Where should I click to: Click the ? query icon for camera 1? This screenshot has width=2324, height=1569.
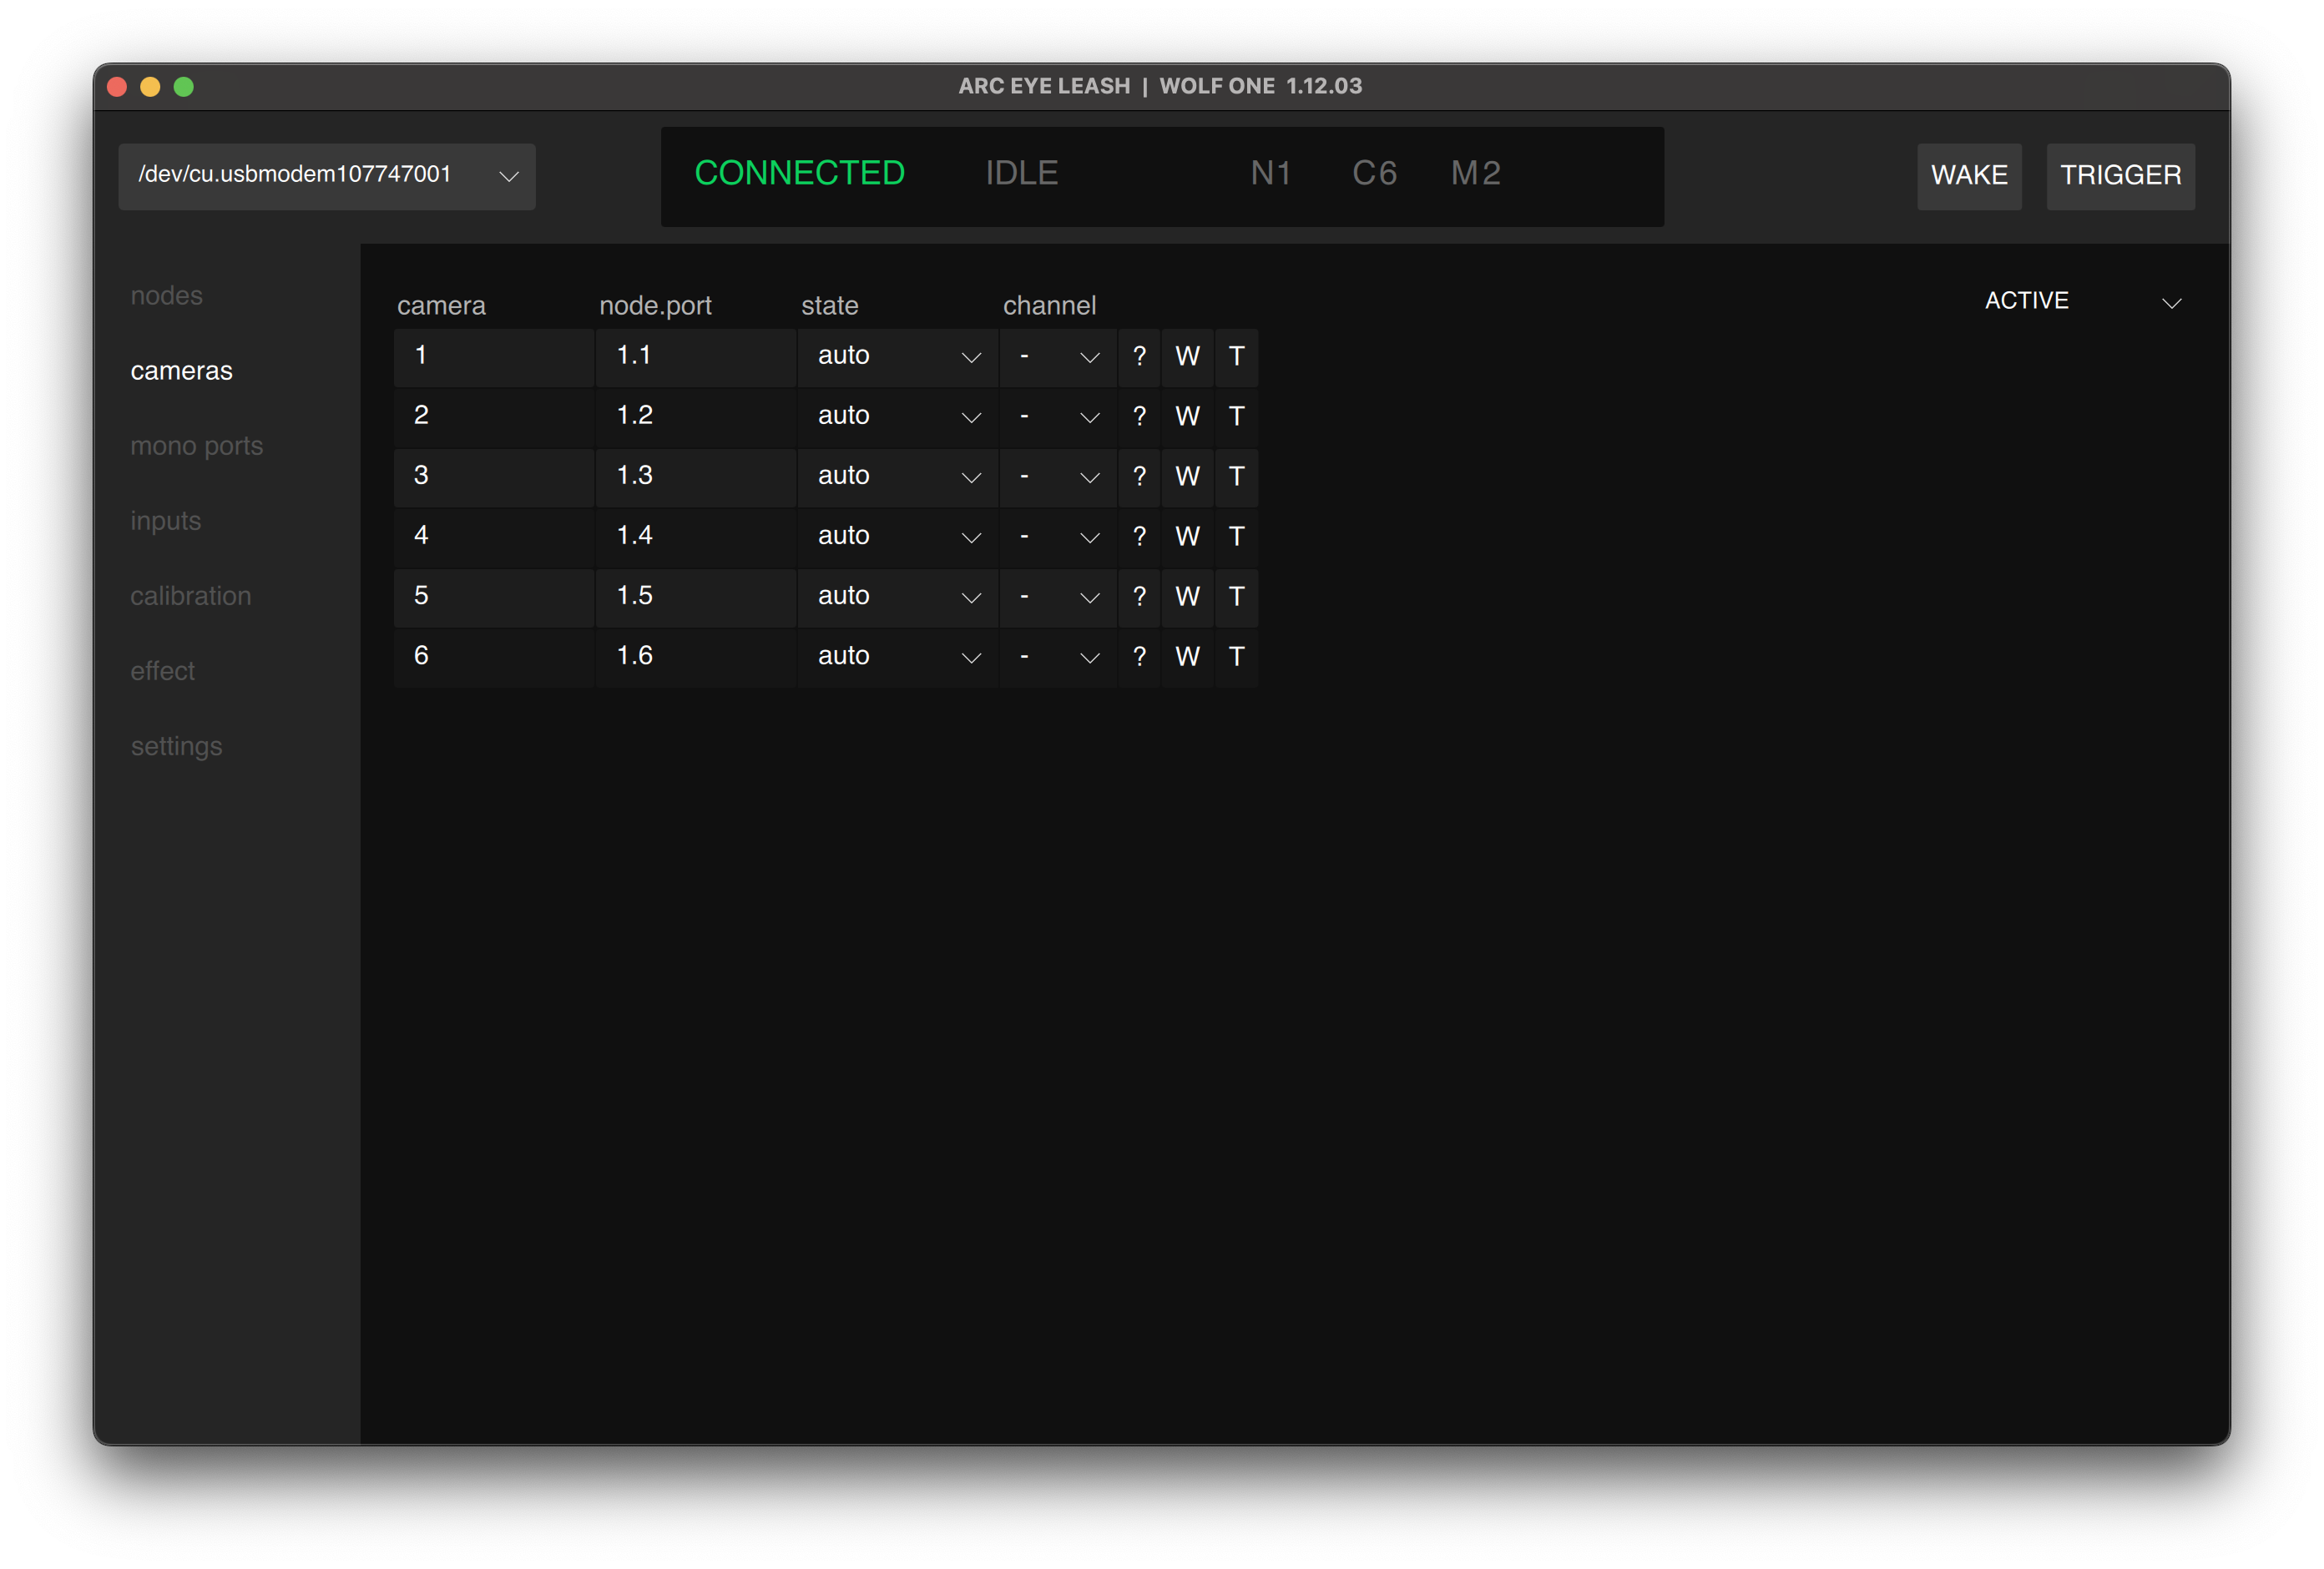[1139, 357]
